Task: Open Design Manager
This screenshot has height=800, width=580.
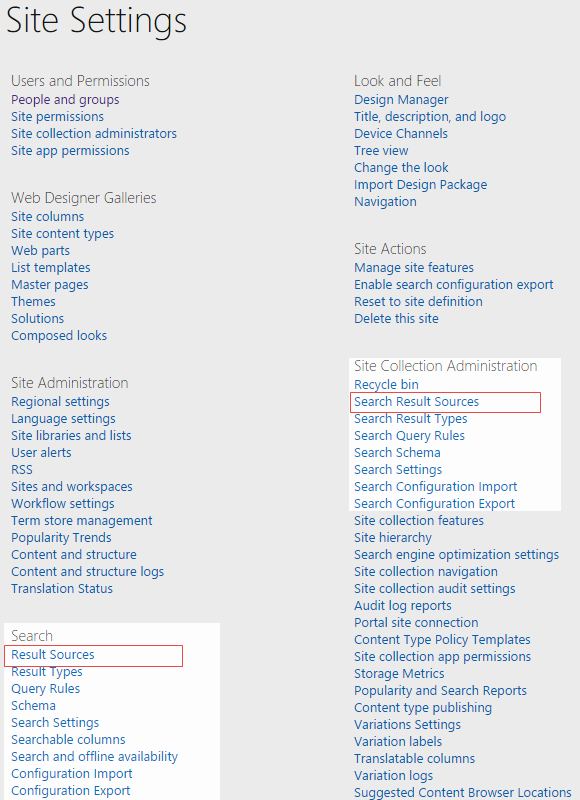Action: coord(401,99)
